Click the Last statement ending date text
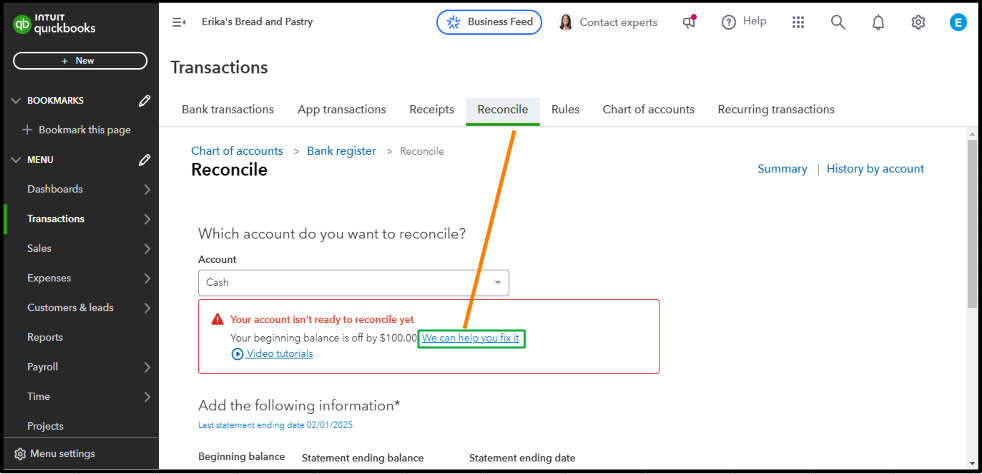This screenshot has height=474, width=982. tap(276, 425)
